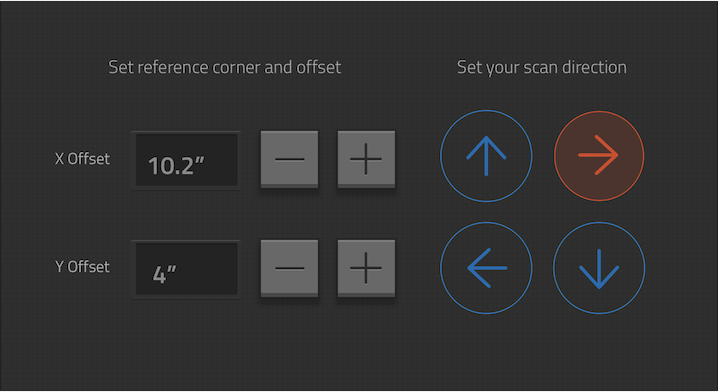The width and height of the screenshot is (718, 392).
Task: Click the X Offset label
Action: pos(82,159)
